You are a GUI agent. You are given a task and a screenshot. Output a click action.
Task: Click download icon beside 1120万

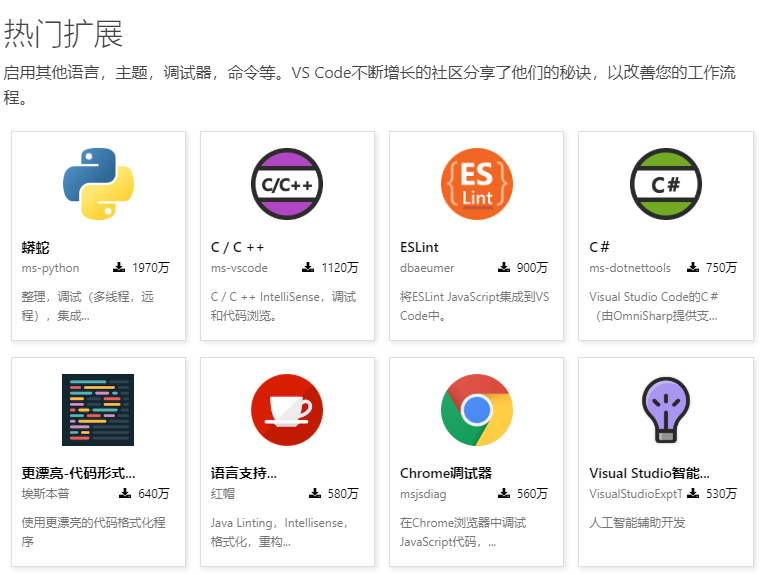(x=308, y=267)
